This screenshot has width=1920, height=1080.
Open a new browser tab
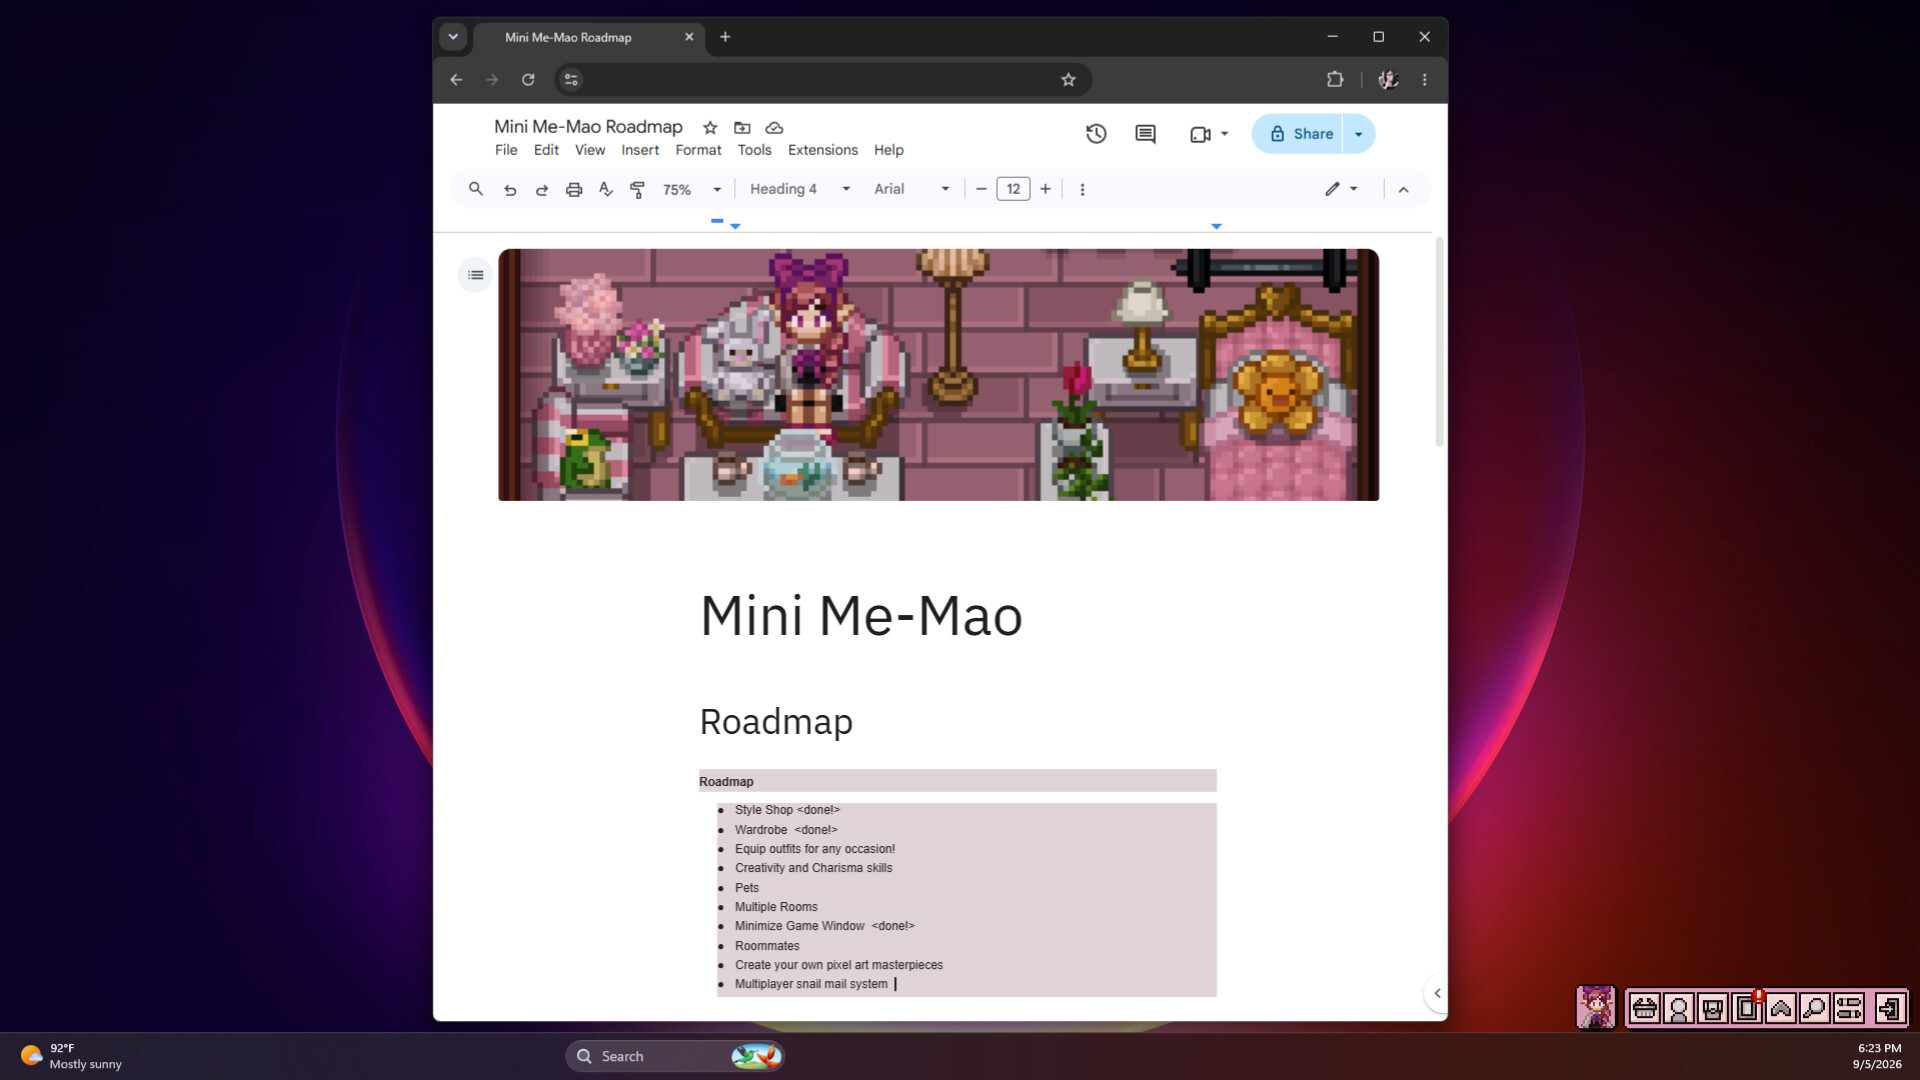click(x=725, y=37)
